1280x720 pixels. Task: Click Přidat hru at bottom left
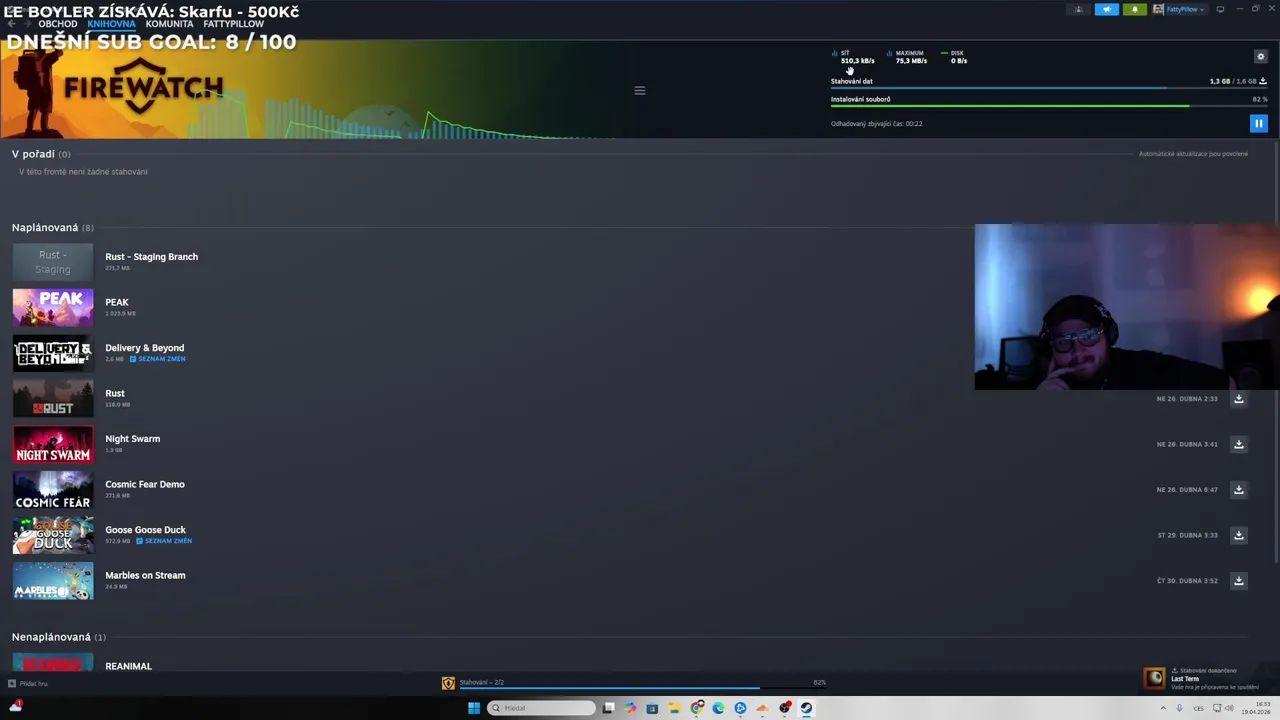28,684
